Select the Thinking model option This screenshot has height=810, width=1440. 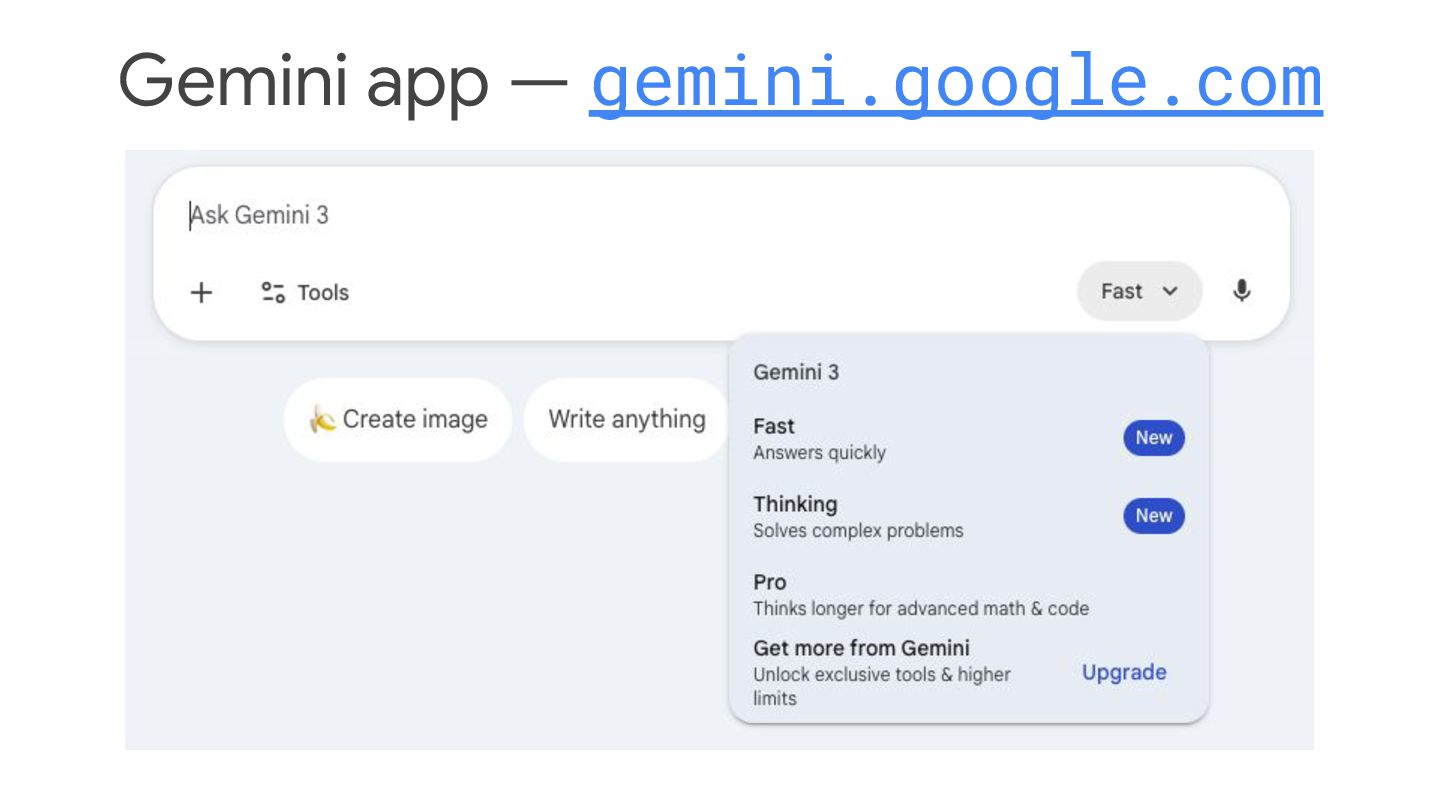point(968,516)
